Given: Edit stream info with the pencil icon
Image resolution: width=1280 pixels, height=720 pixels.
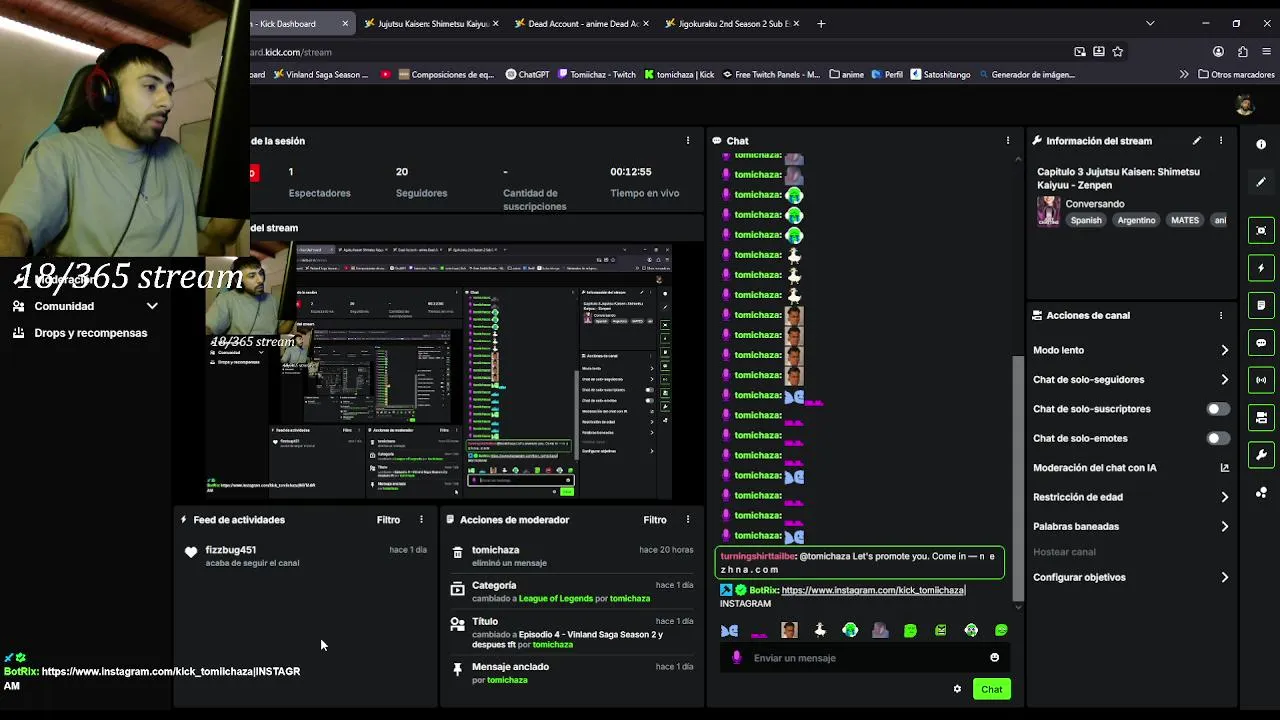Looking at the screenshot, I should pyautogui.click(x=1197, y=141).
